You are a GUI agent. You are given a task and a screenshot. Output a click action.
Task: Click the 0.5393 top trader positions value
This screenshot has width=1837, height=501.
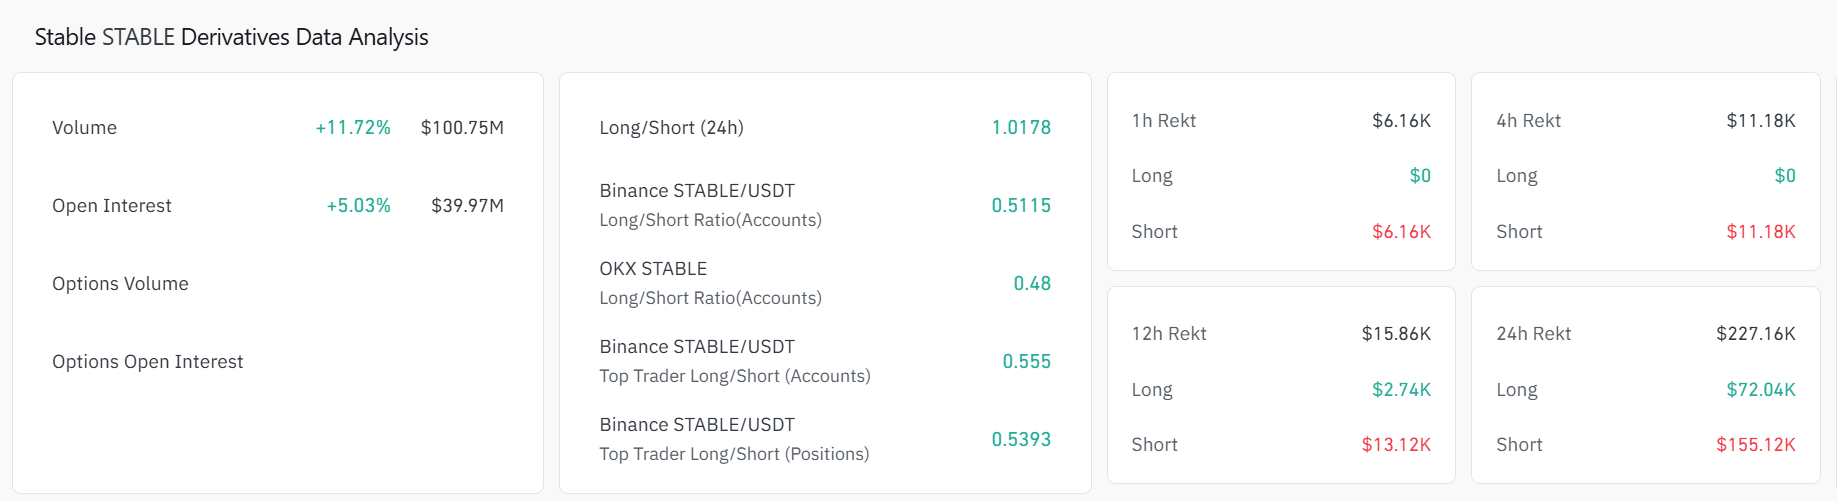1021,439
